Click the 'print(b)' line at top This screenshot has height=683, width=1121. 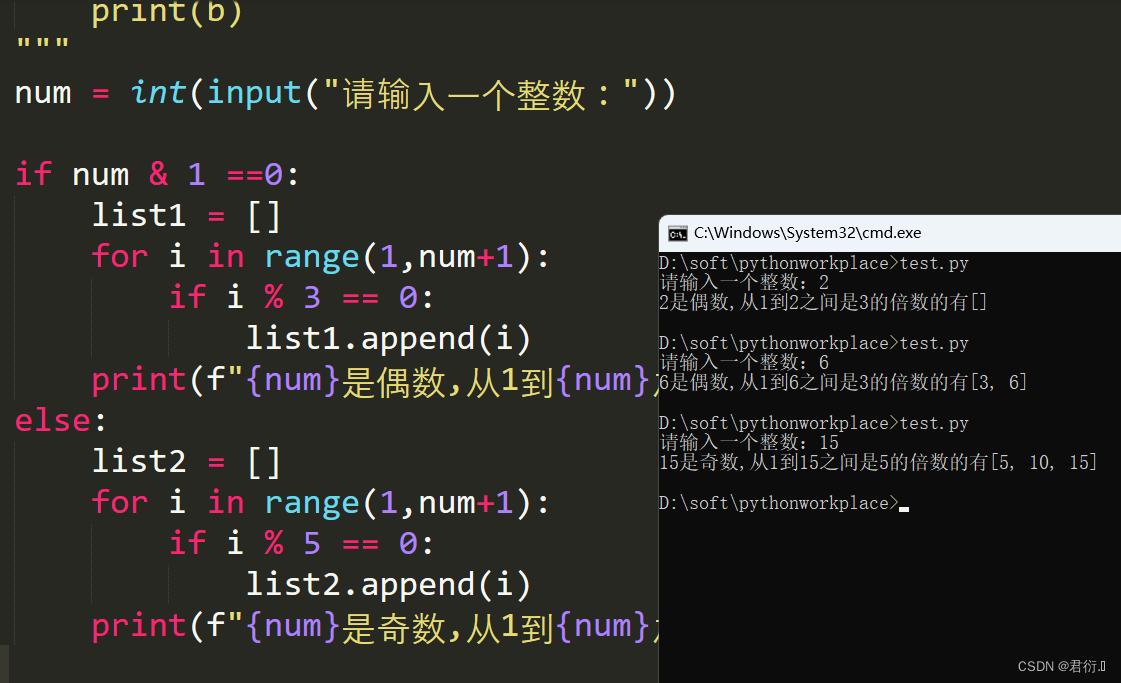[x=167, y=13]
